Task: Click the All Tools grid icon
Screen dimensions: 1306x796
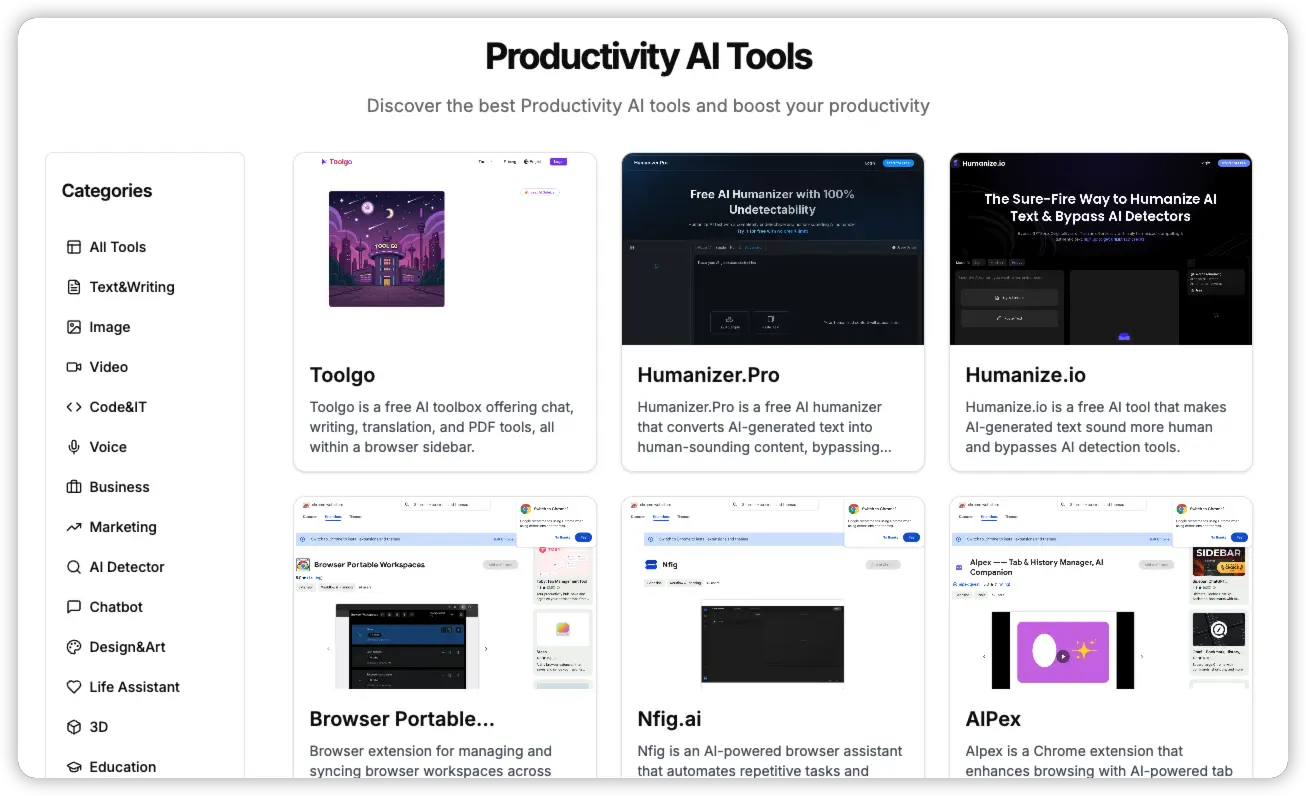Action: 74,247
